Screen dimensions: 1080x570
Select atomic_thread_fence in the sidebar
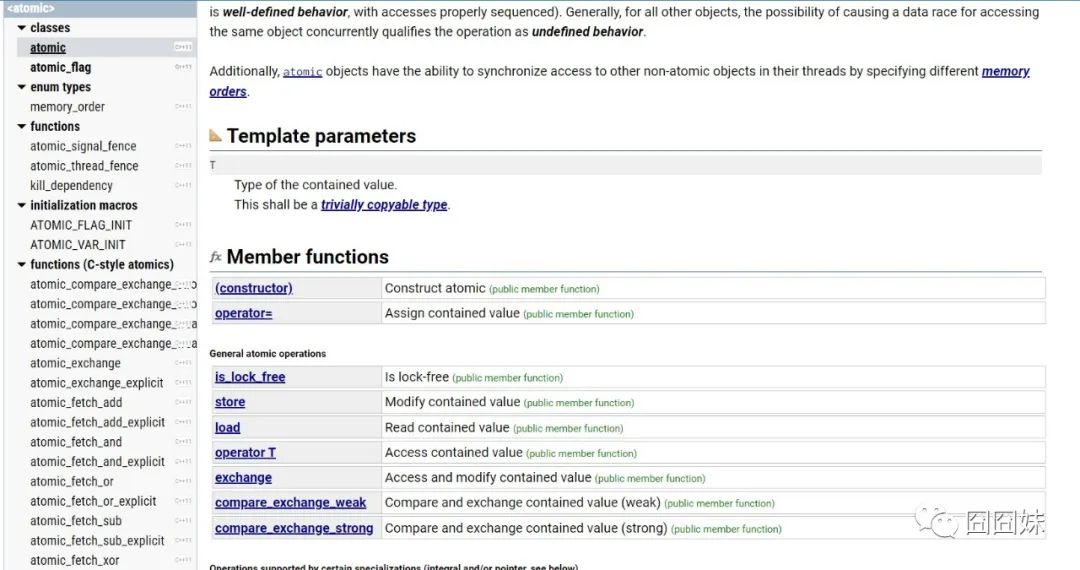pyautogui.click(x=84, y=166)
